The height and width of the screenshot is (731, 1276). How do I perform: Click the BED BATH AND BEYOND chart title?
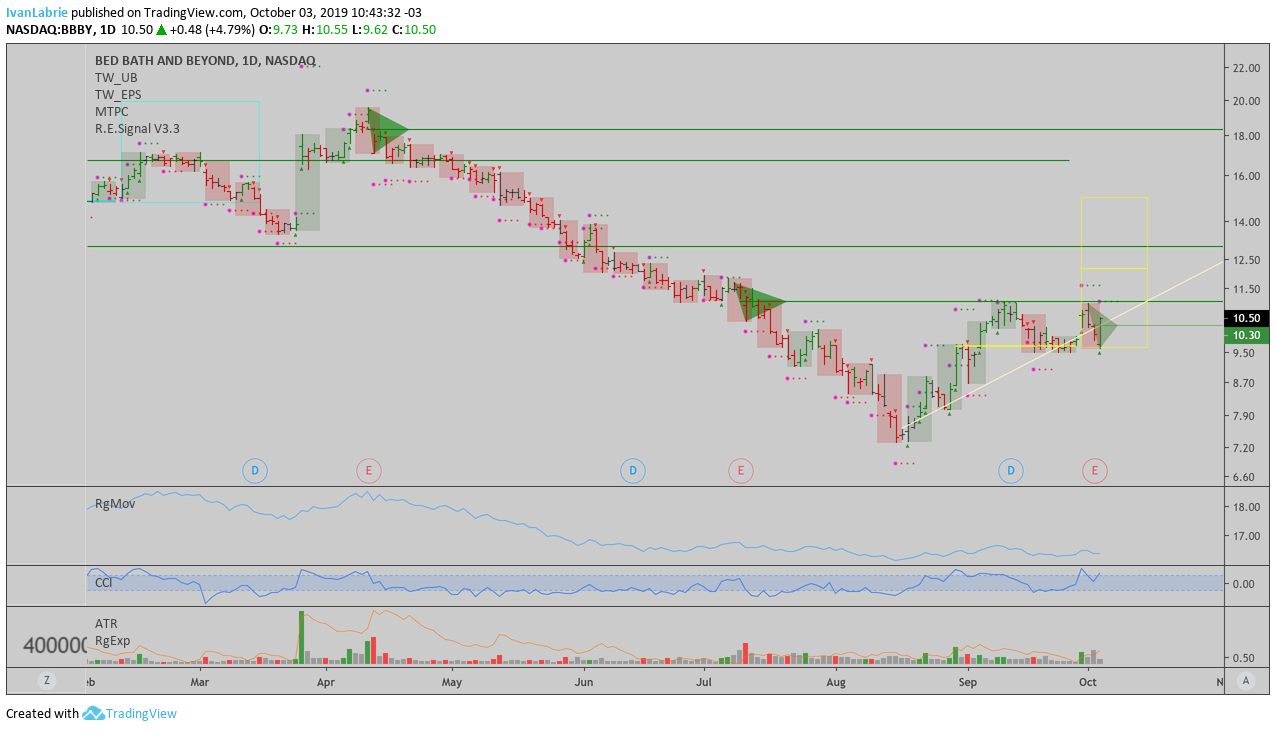point(205,60)
